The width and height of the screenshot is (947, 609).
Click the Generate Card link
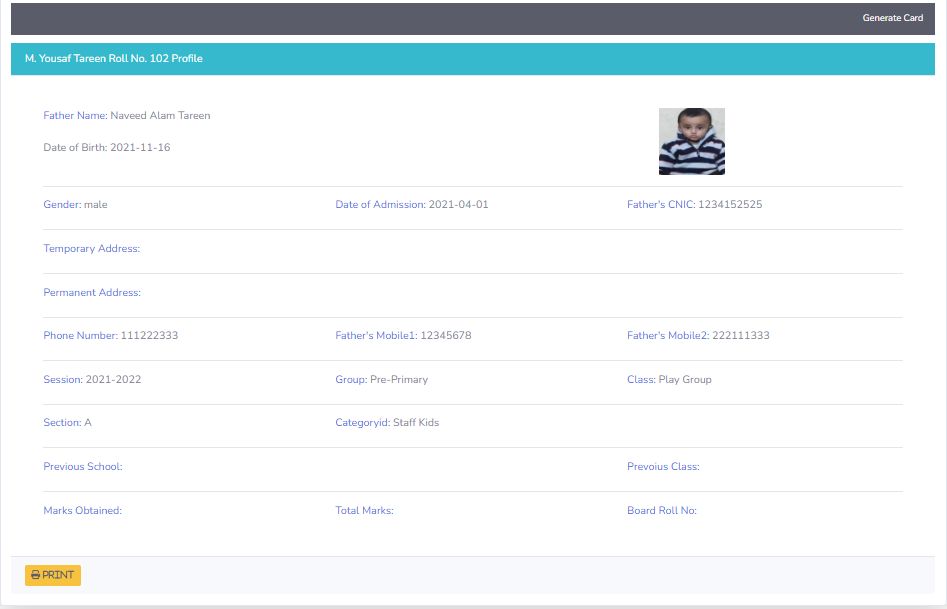click(x=892, y=18)
